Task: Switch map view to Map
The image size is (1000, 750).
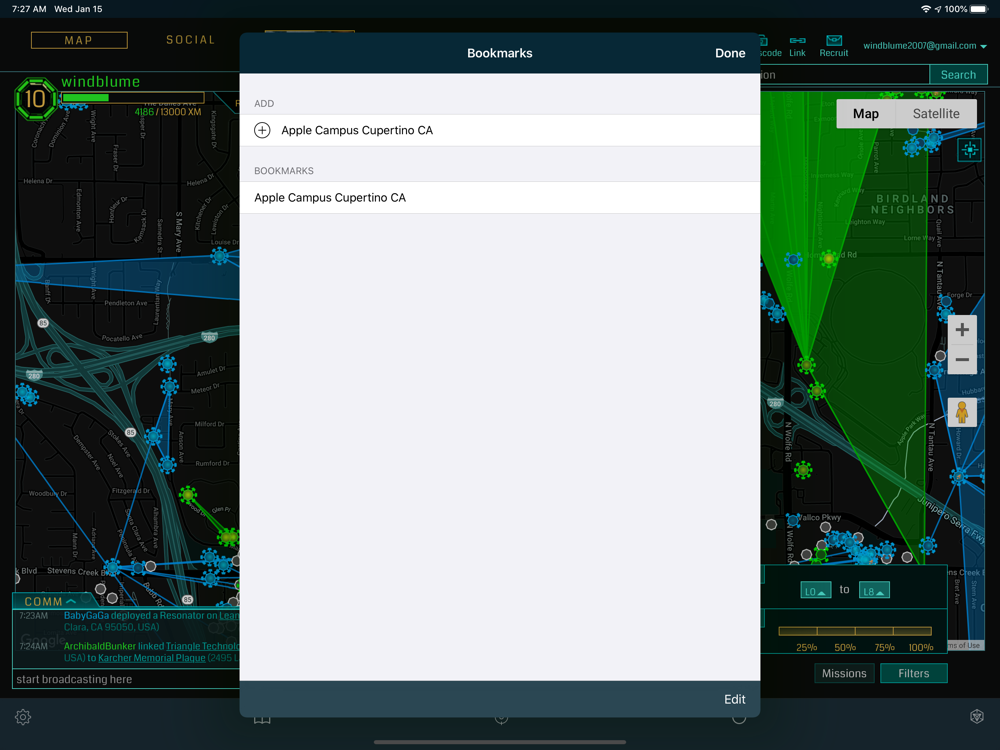Action: (x=865, y=114)
